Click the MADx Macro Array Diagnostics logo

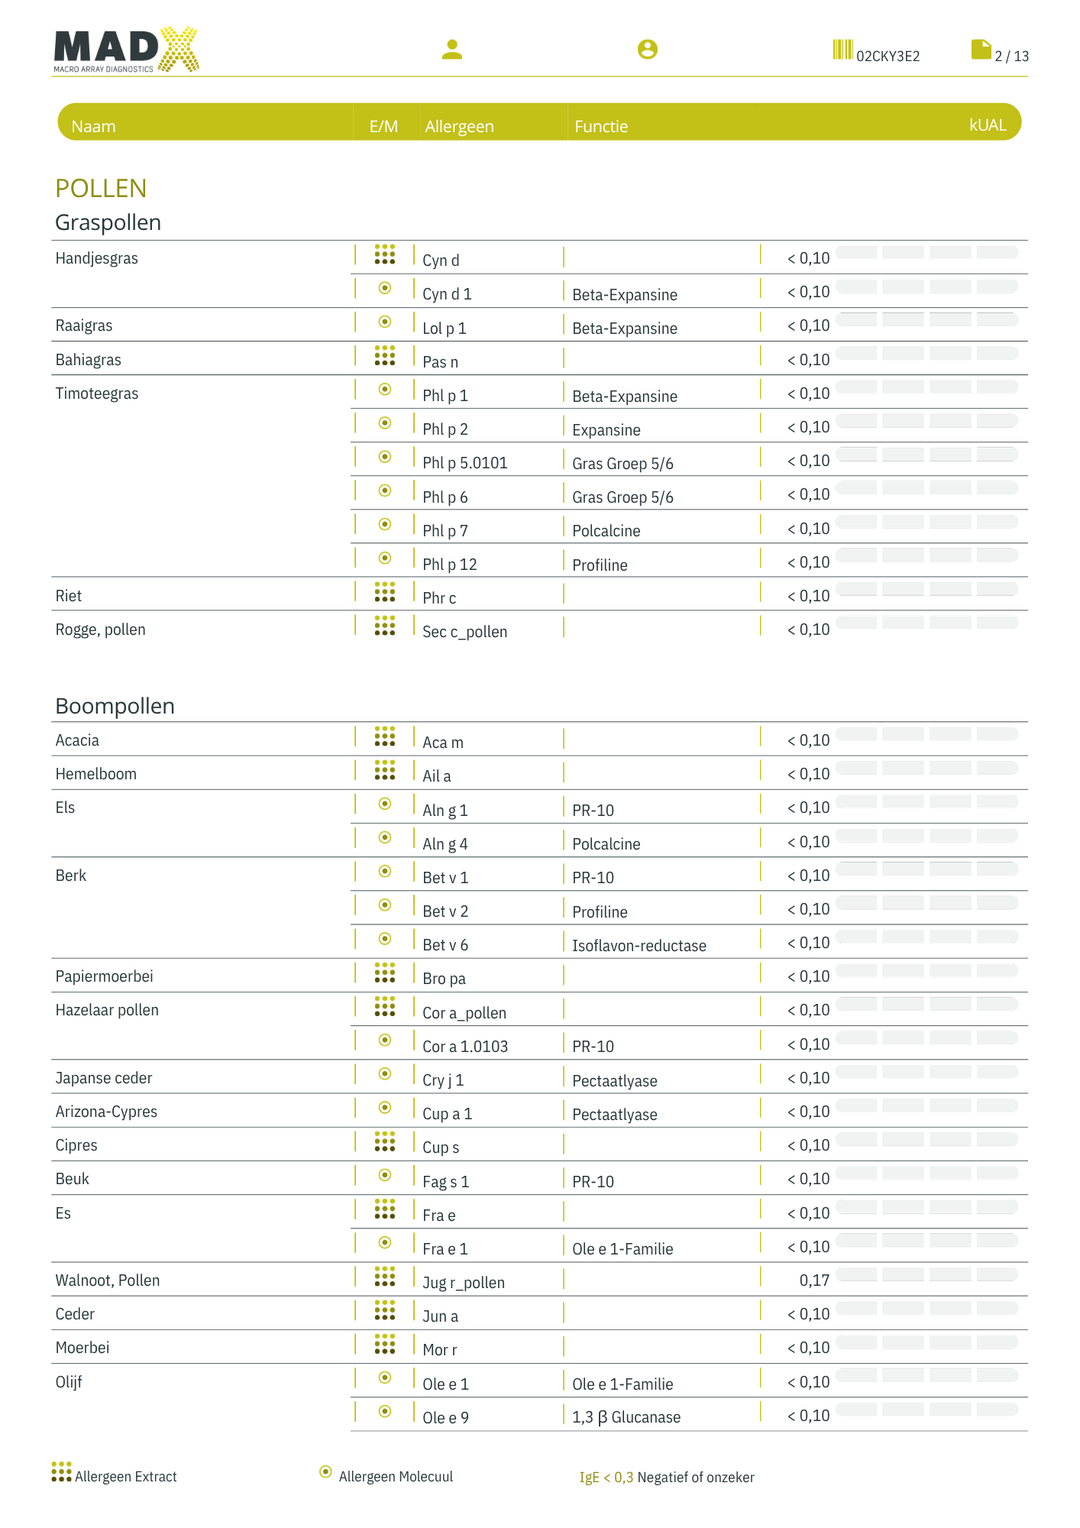pos(126,50)
